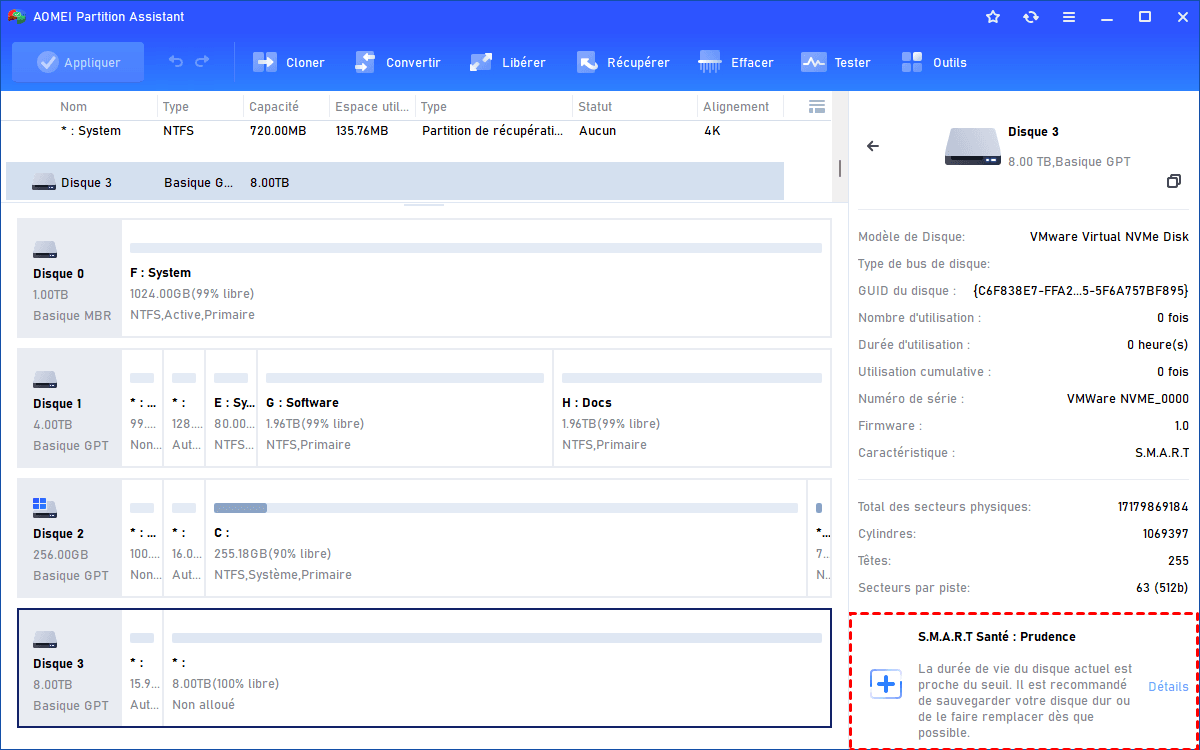Open the Convertir tool
This screenshot has width=1200, height=750.
tap(366, 62)
